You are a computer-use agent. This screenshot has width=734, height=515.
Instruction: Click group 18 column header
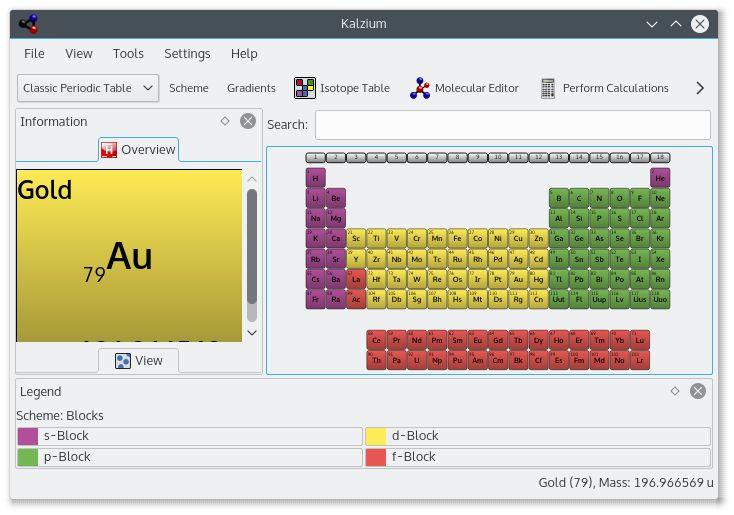[660, 157]
